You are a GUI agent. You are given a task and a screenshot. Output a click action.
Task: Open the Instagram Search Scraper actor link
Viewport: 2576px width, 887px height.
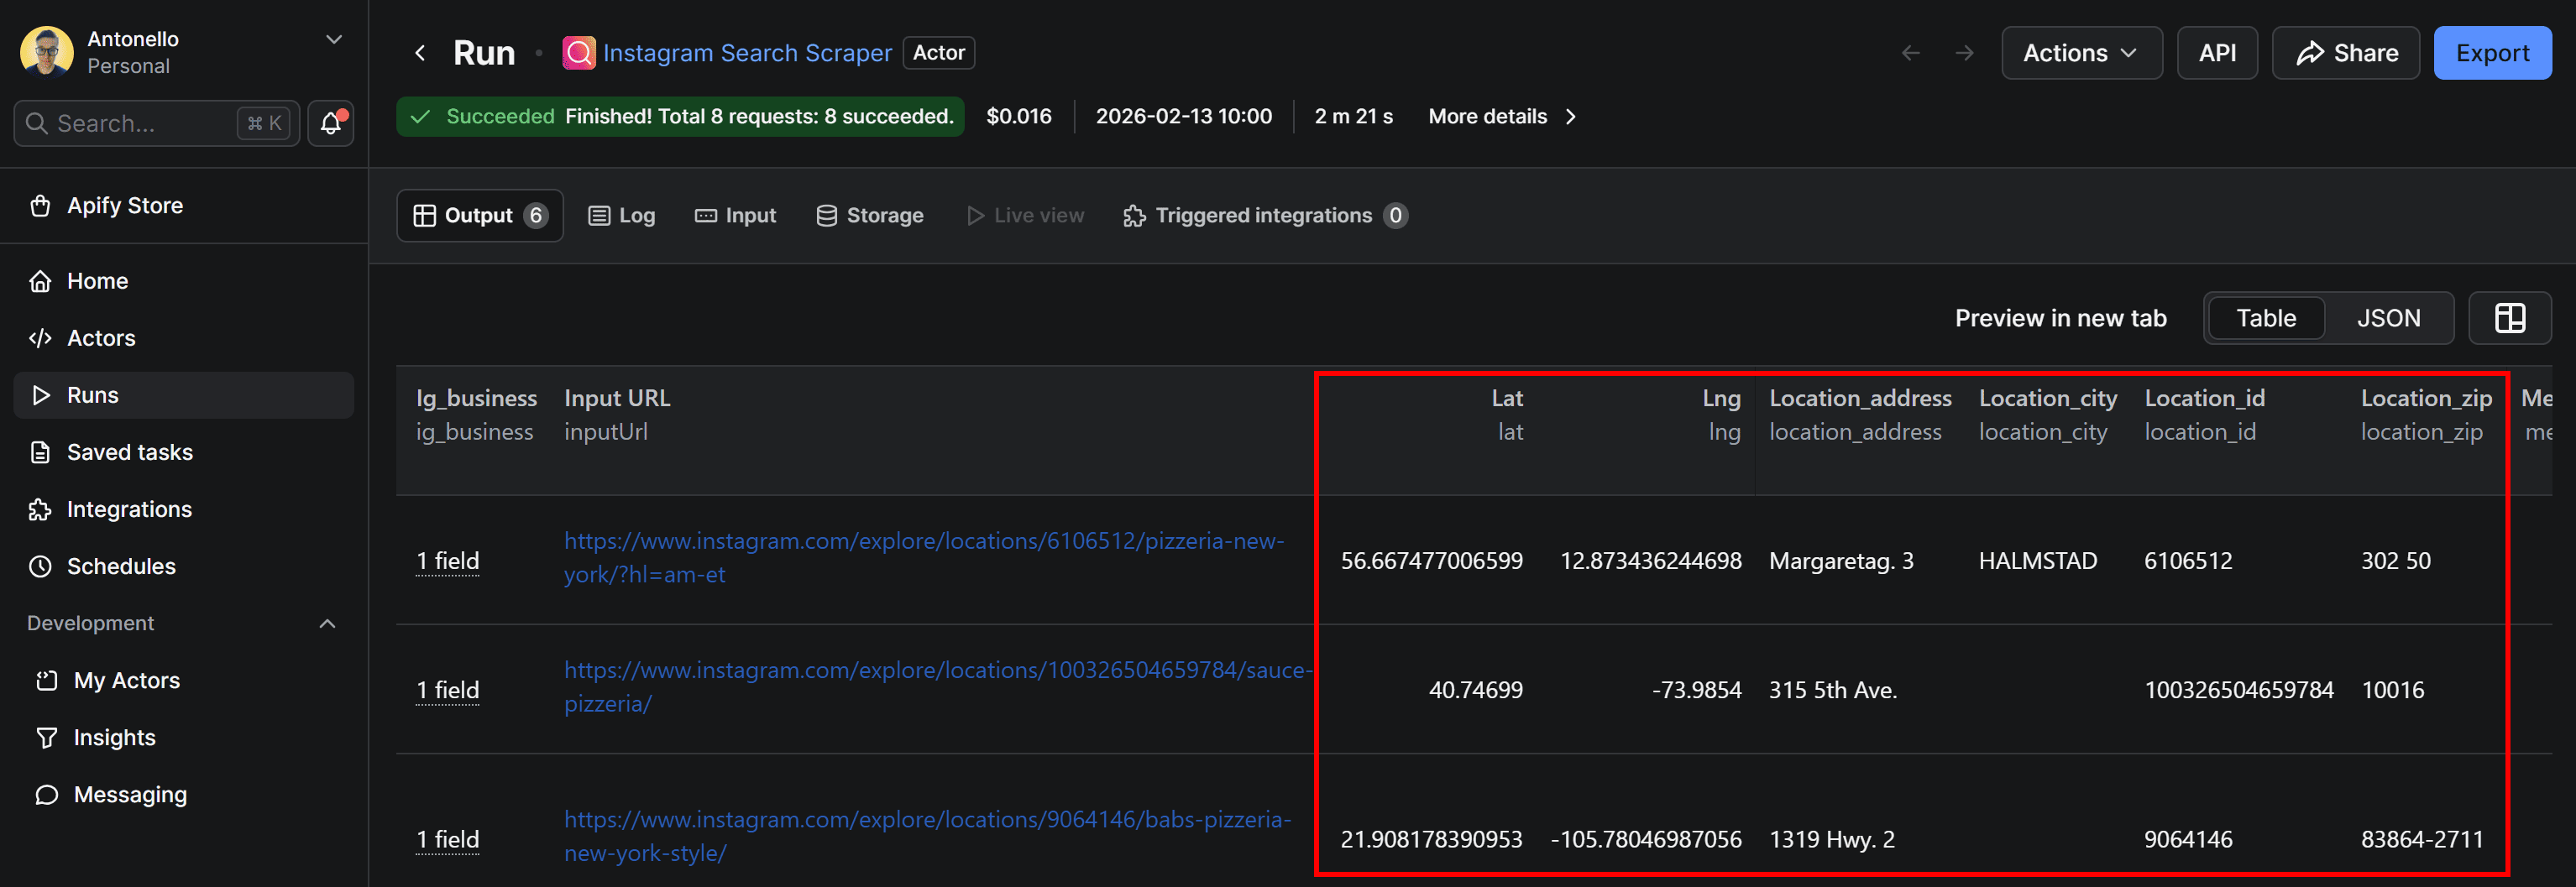coord(746,53)
